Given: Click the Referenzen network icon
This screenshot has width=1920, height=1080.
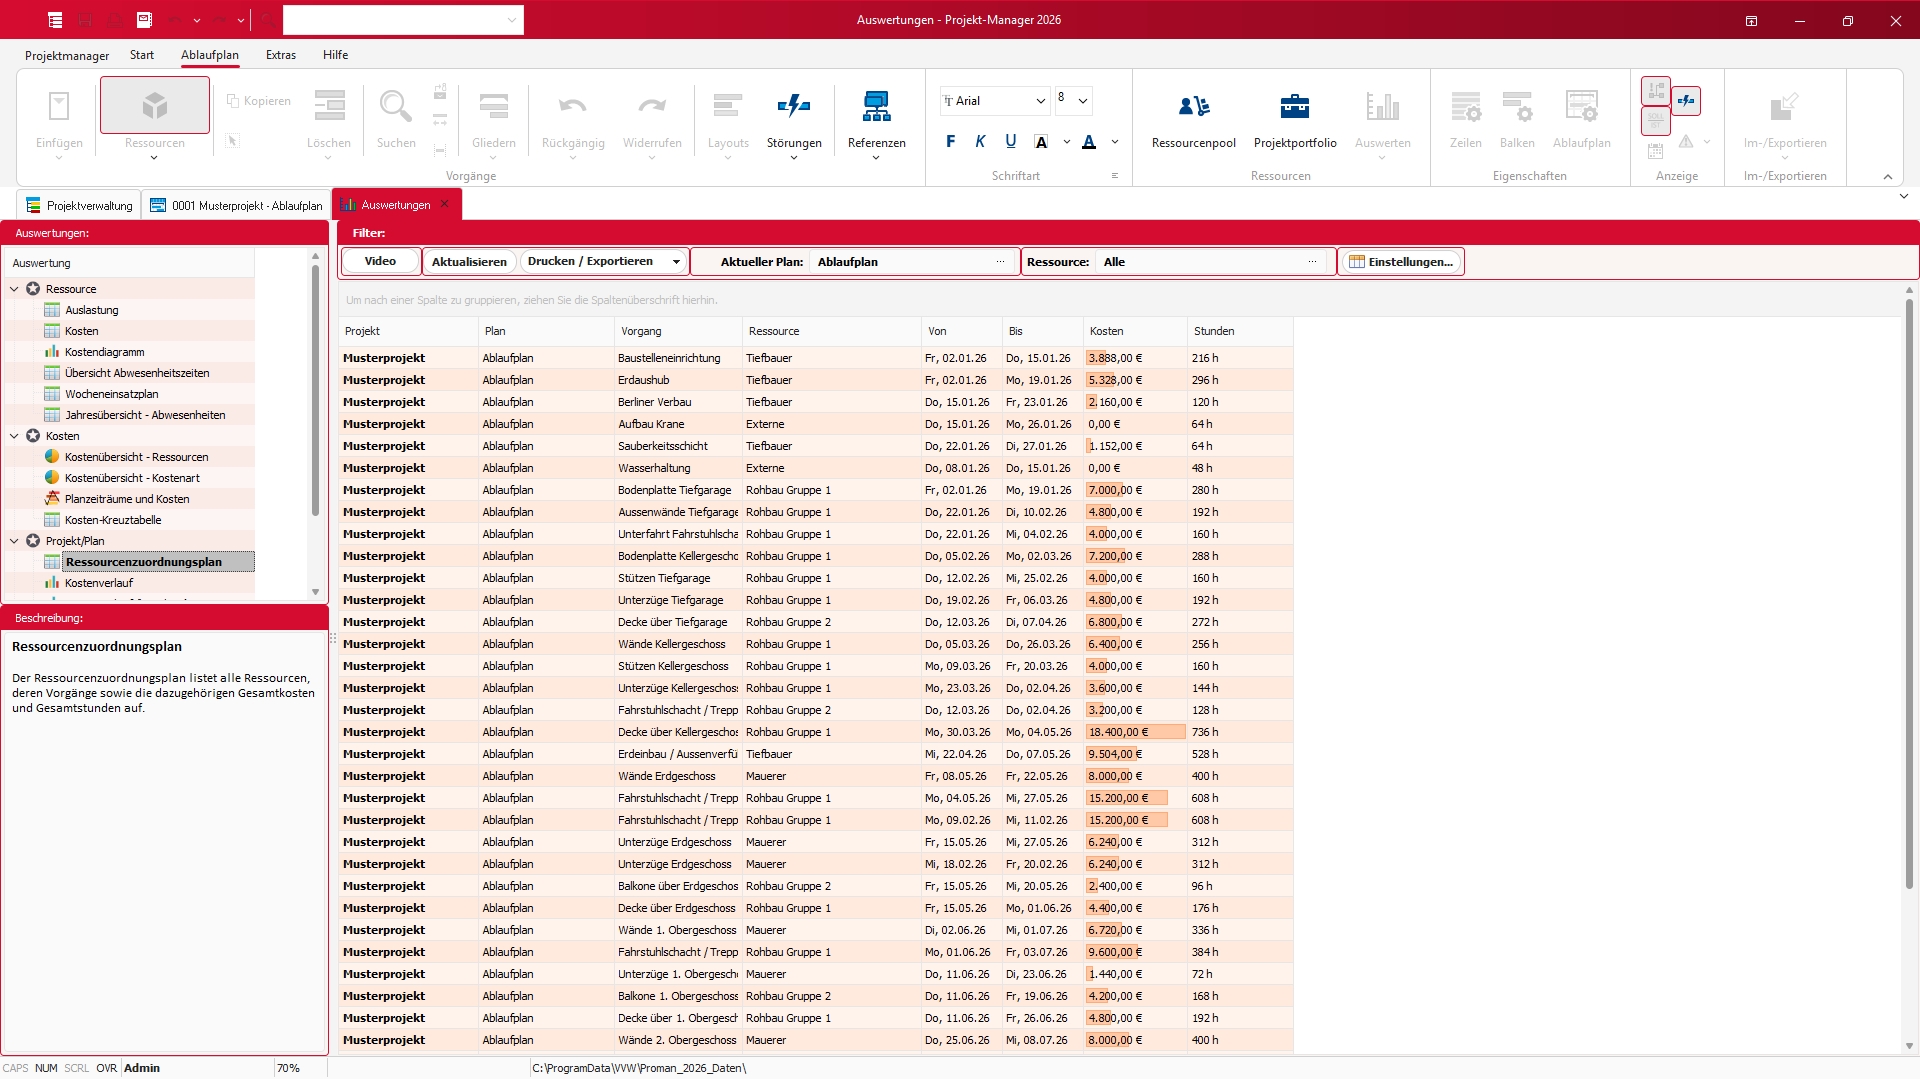Looking at the screenshot, I should pos(876,106).
